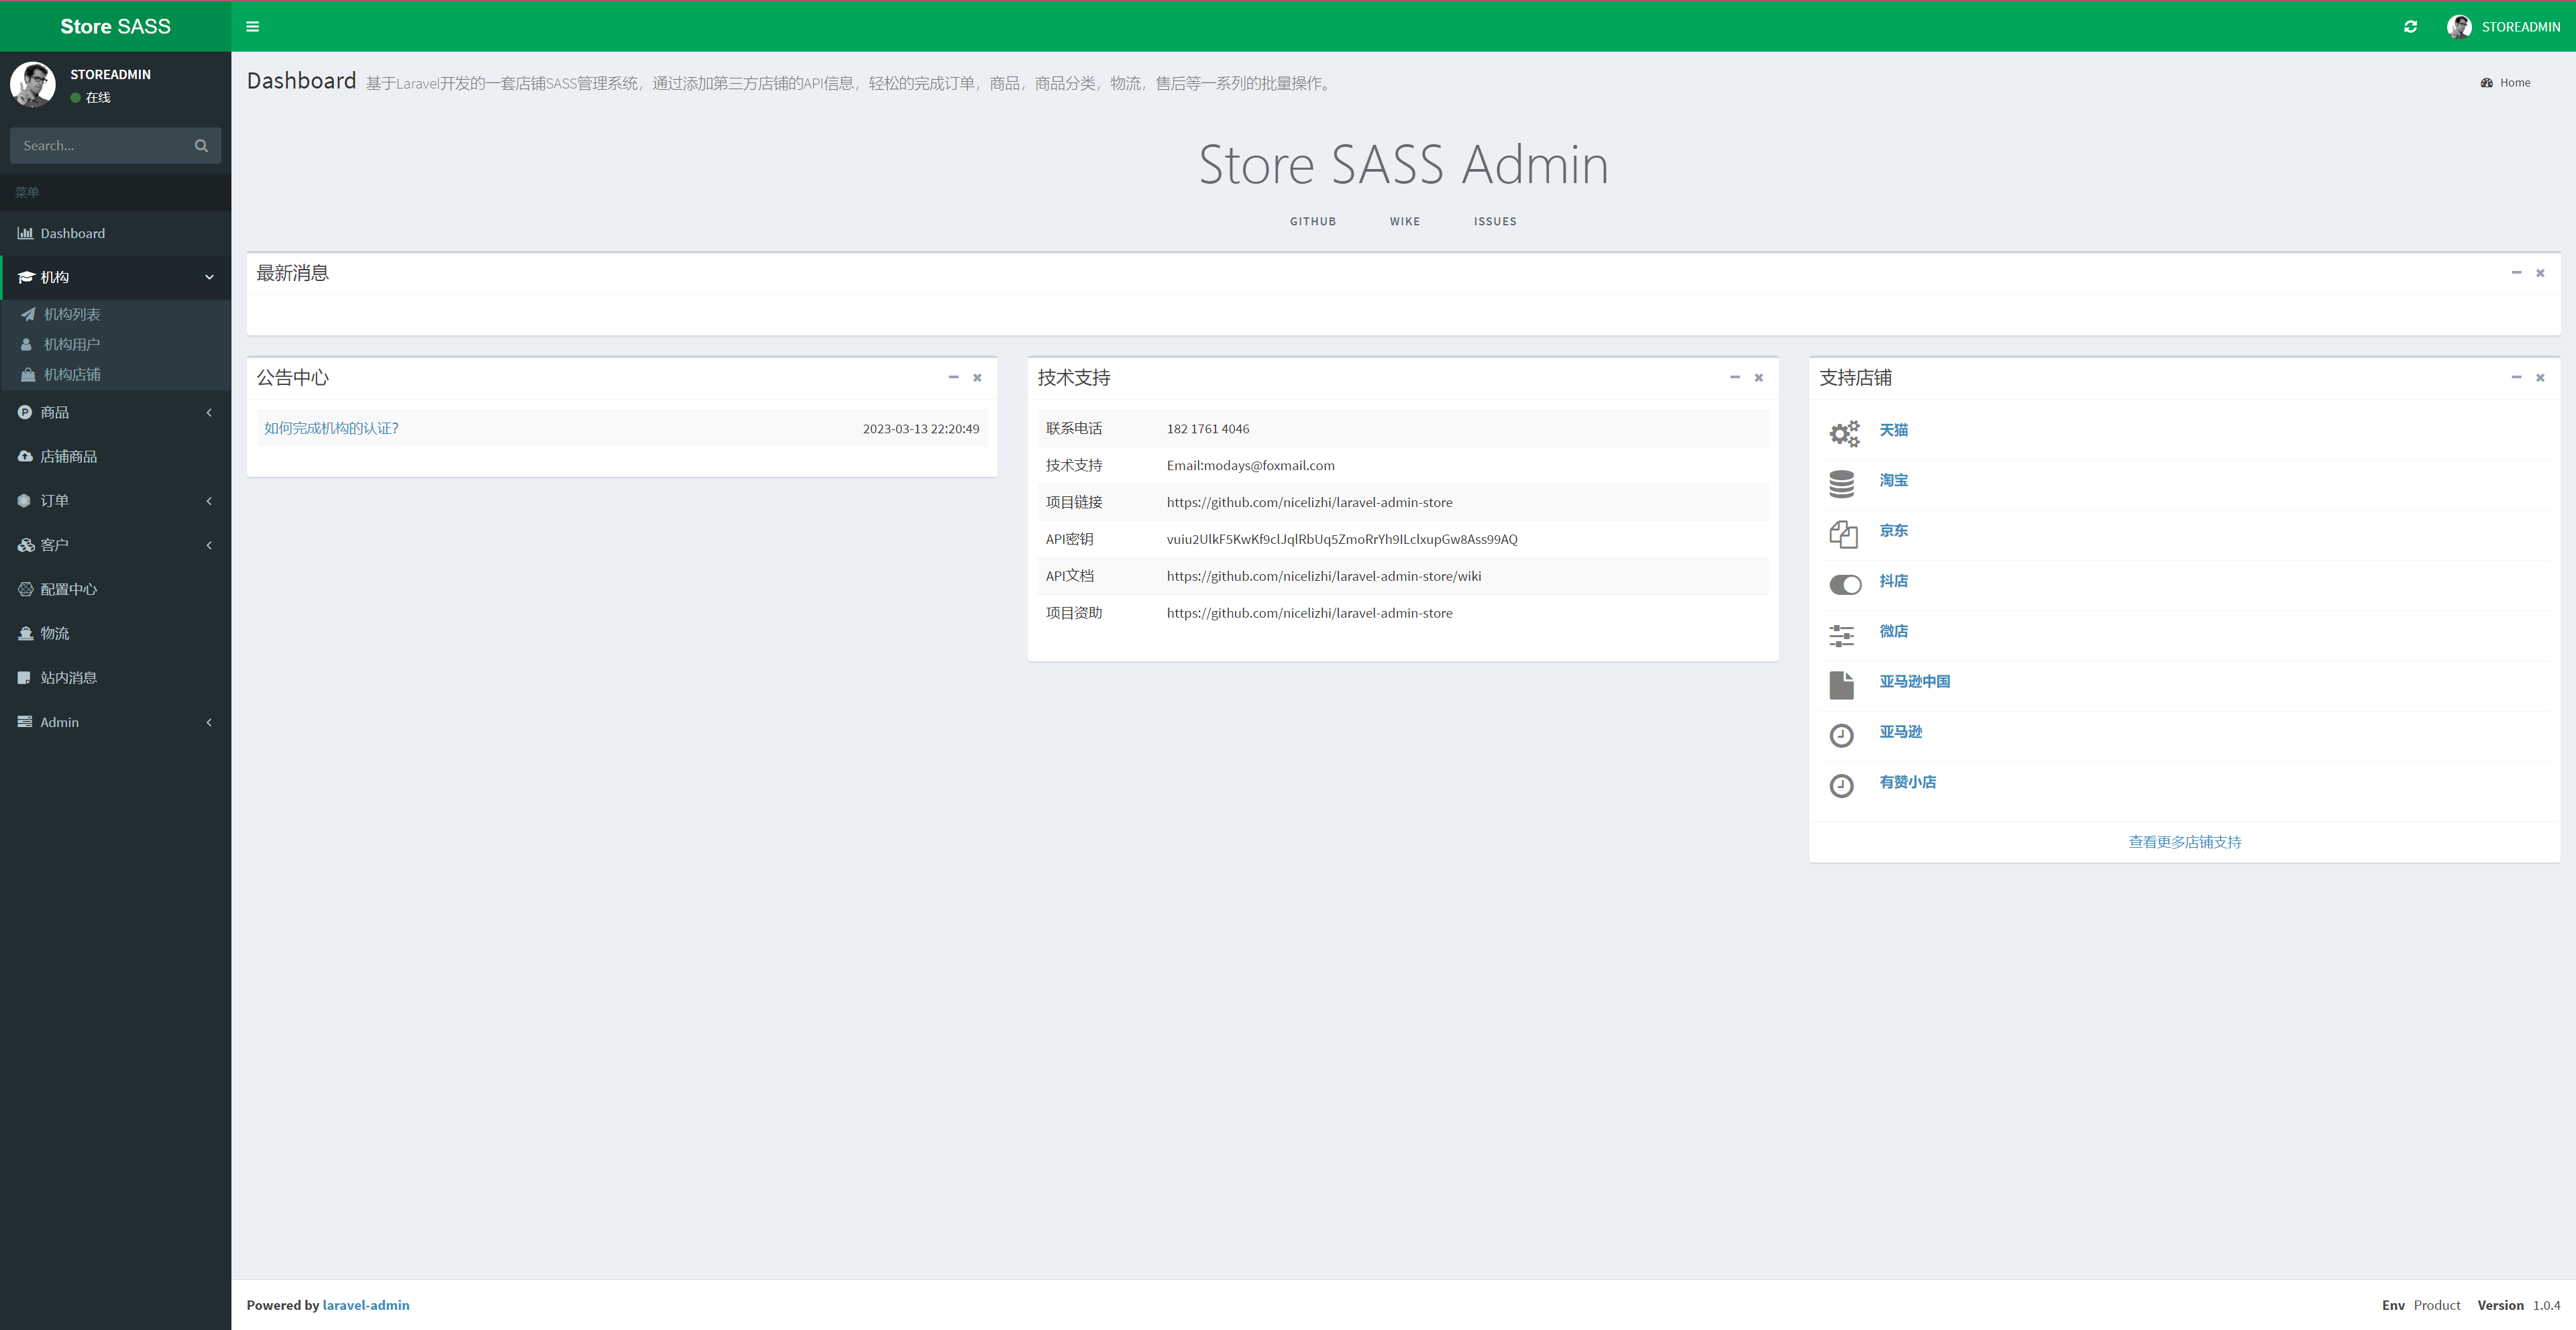Select the API密钥 value text
The height and width of the screenshot is (1330, 2576).
1342,539
